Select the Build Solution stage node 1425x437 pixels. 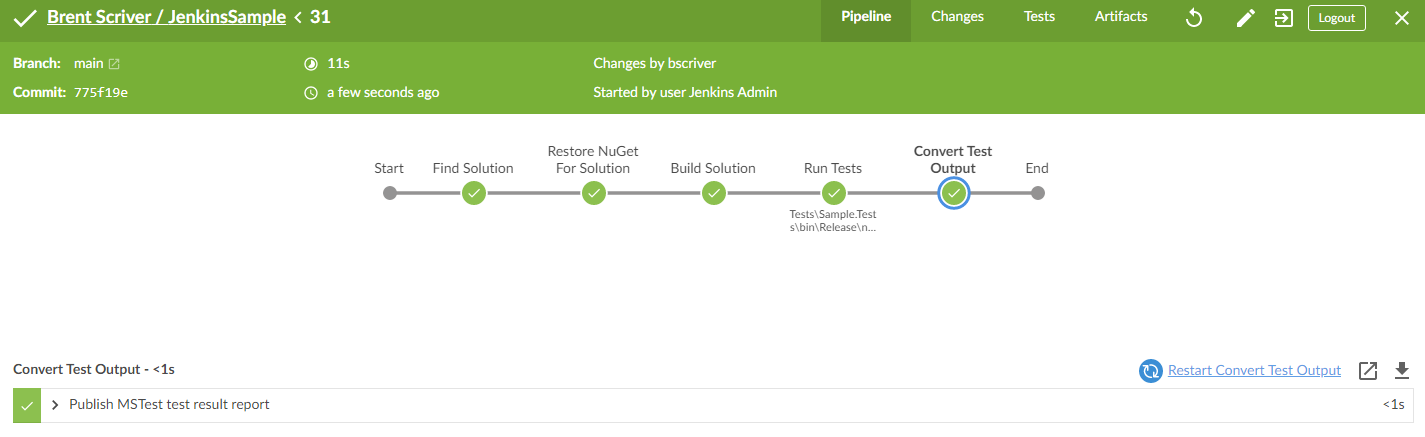(714, 193)
